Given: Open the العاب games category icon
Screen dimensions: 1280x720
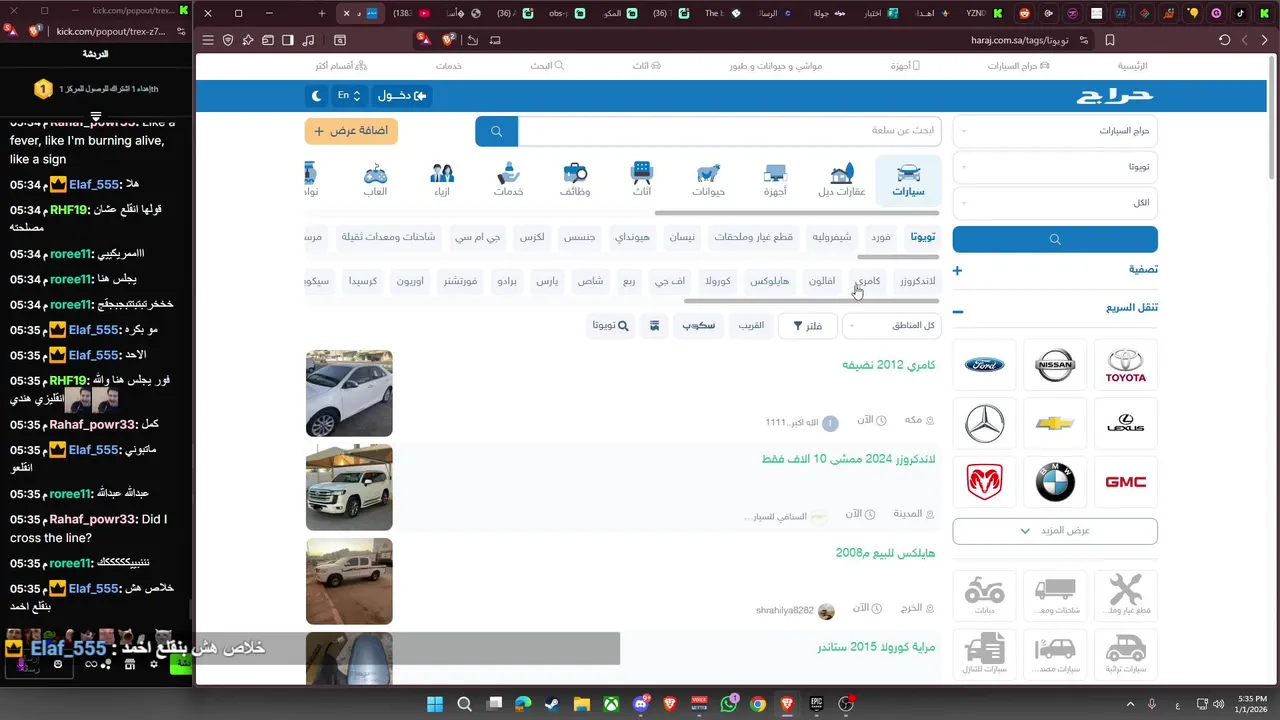Looking at the screenshot, I should 375,180.
